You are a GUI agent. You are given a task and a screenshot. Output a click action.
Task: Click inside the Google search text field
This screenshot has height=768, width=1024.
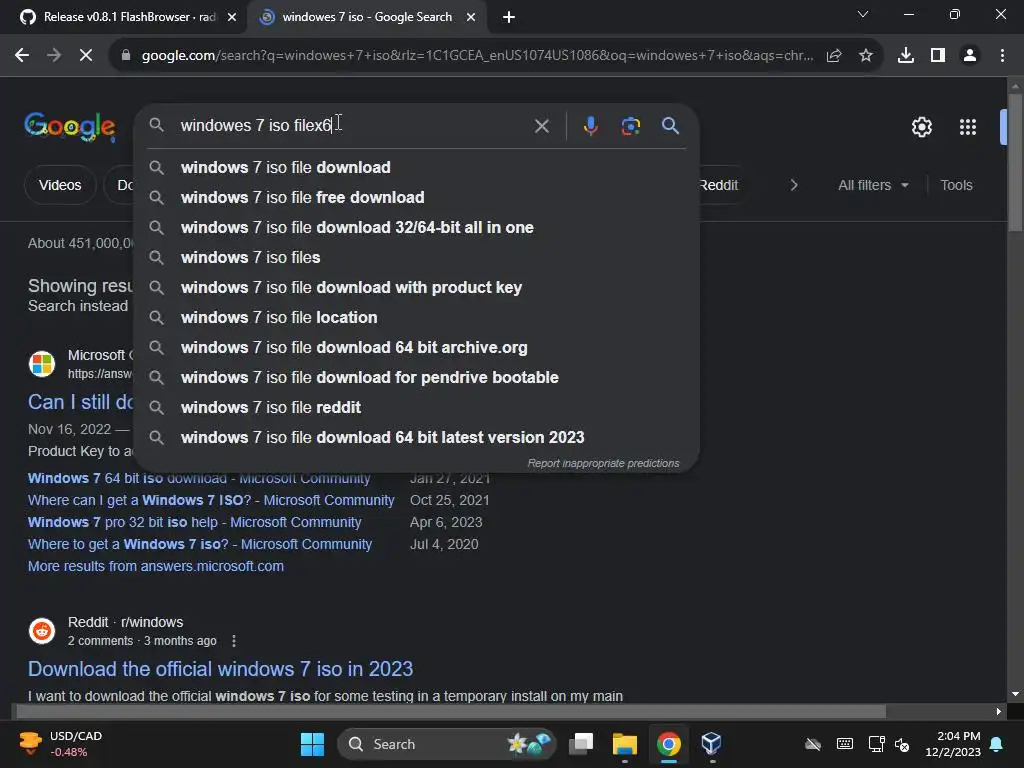[x=353, y=125]
